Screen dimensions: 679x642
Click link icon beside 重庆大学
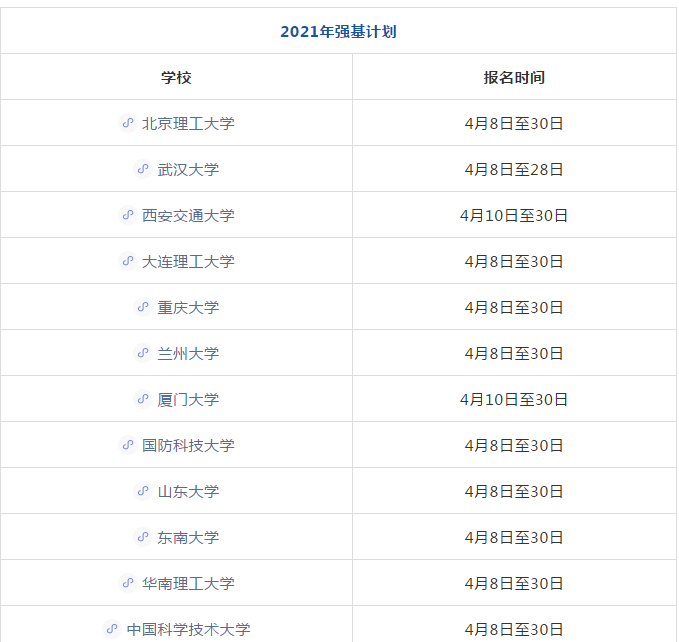click(143, 307)
